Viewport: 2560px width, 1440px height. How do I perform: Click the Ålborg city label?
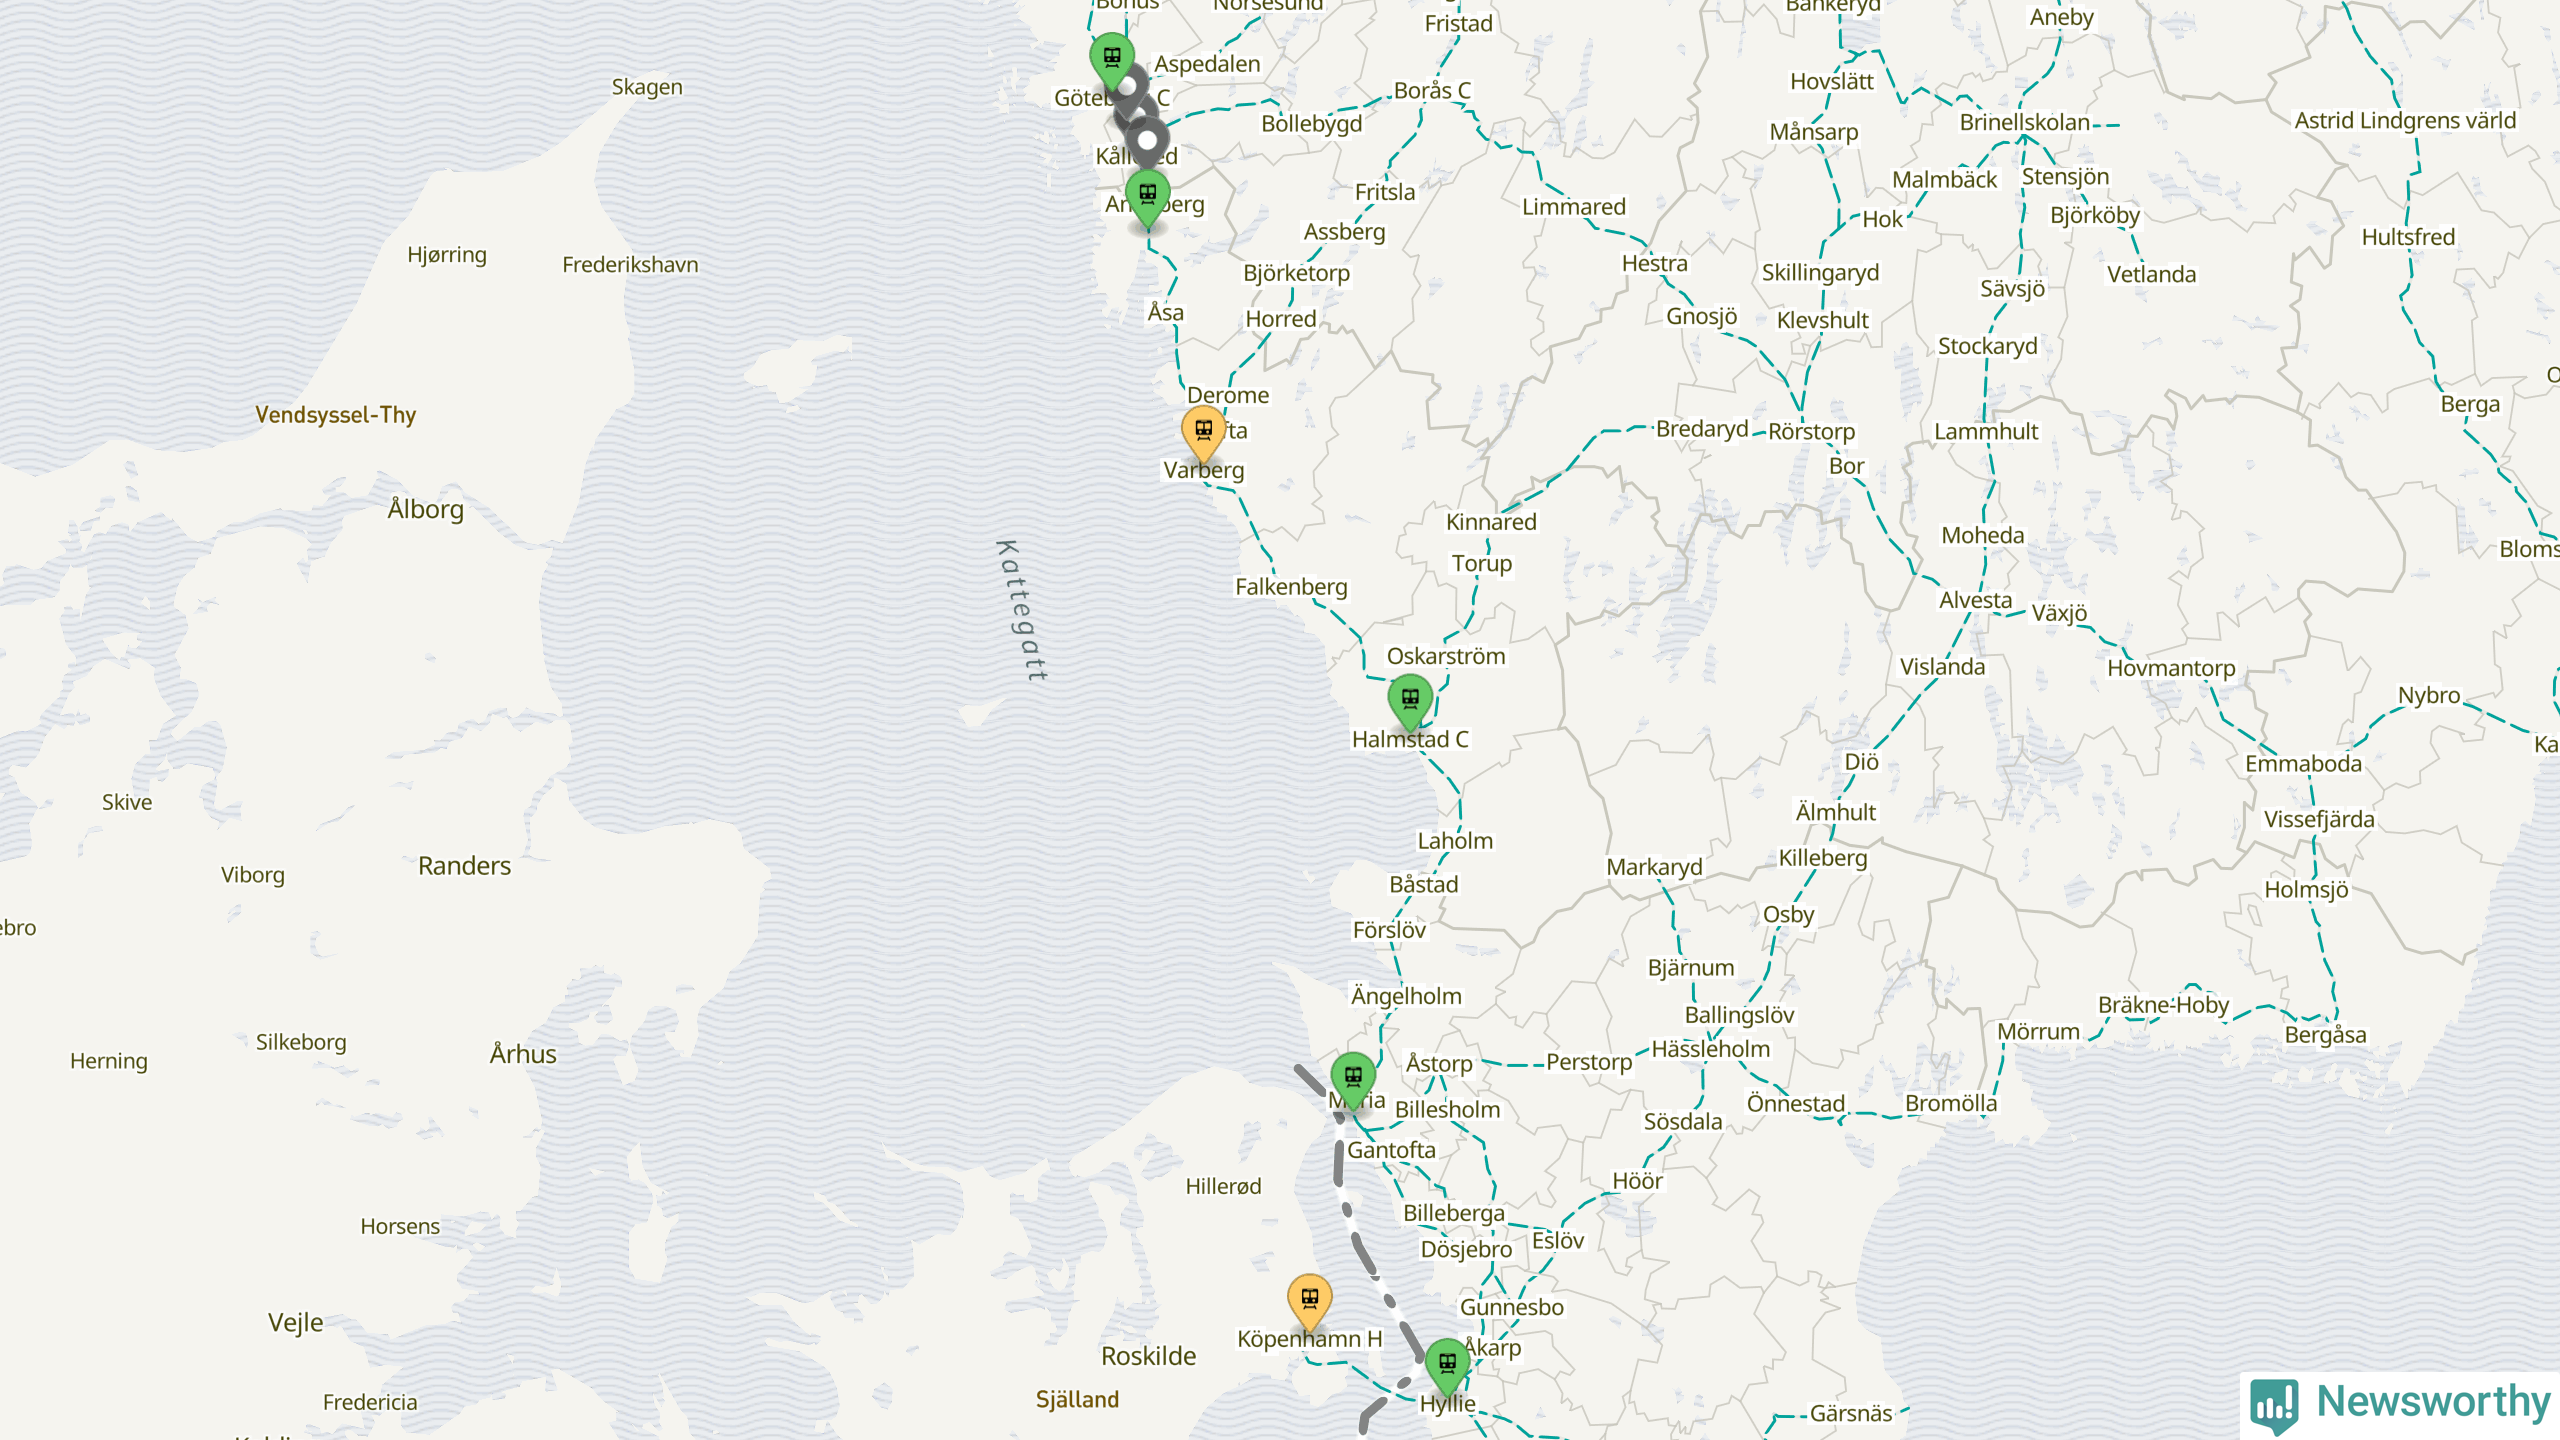pyautogui.click(x=426, y=509)
